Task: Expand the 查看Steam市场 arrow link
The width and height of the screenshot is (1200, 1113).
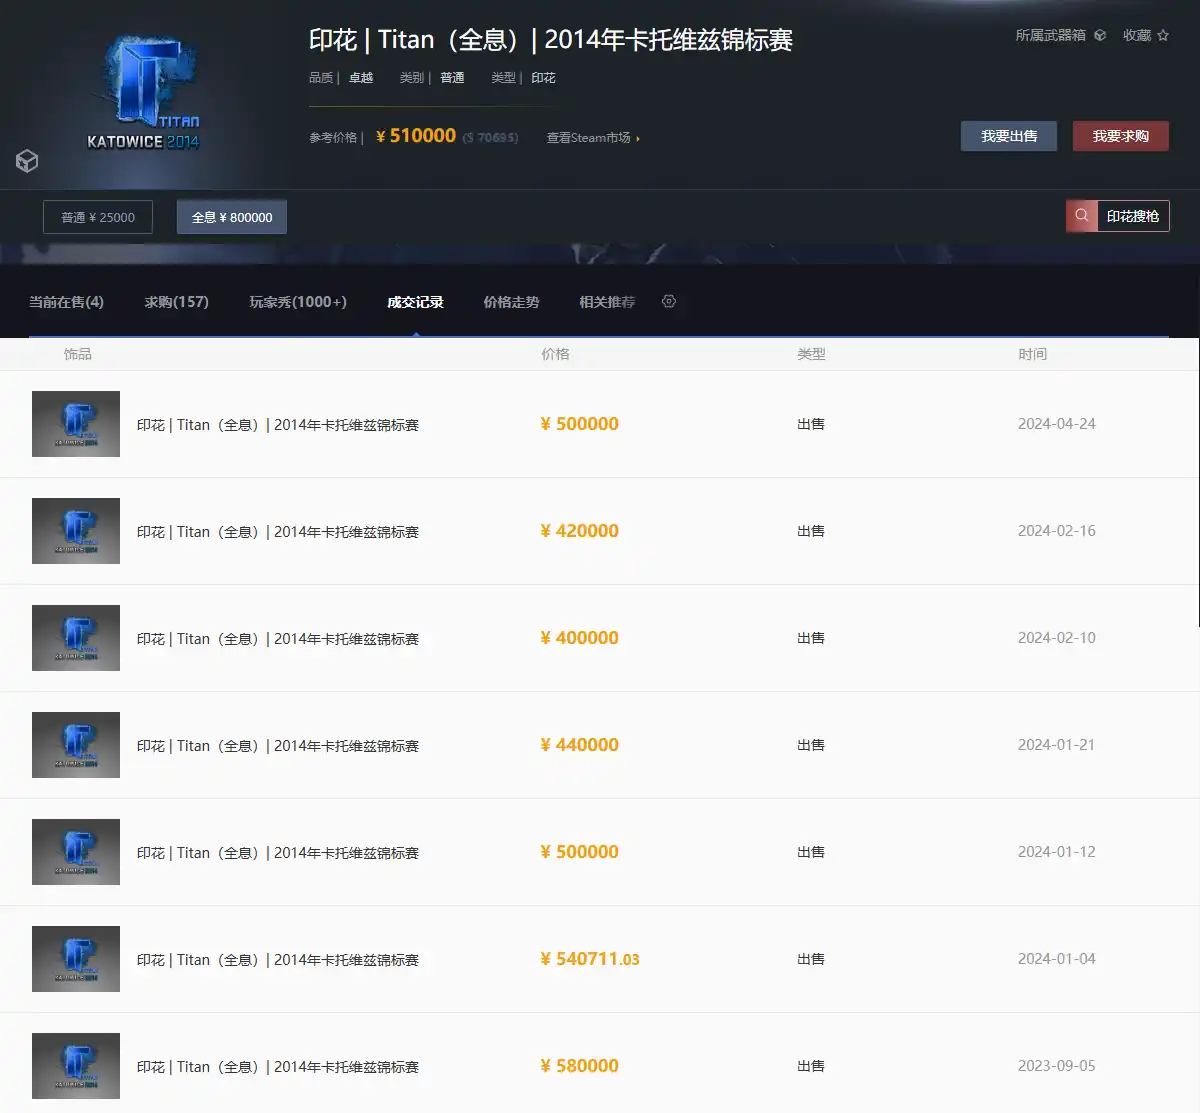Action: click(x=638, y=137)
